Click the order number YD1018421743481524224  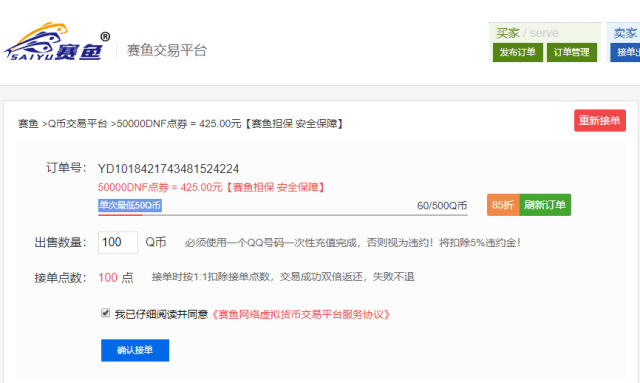click(x=168, y=169)
